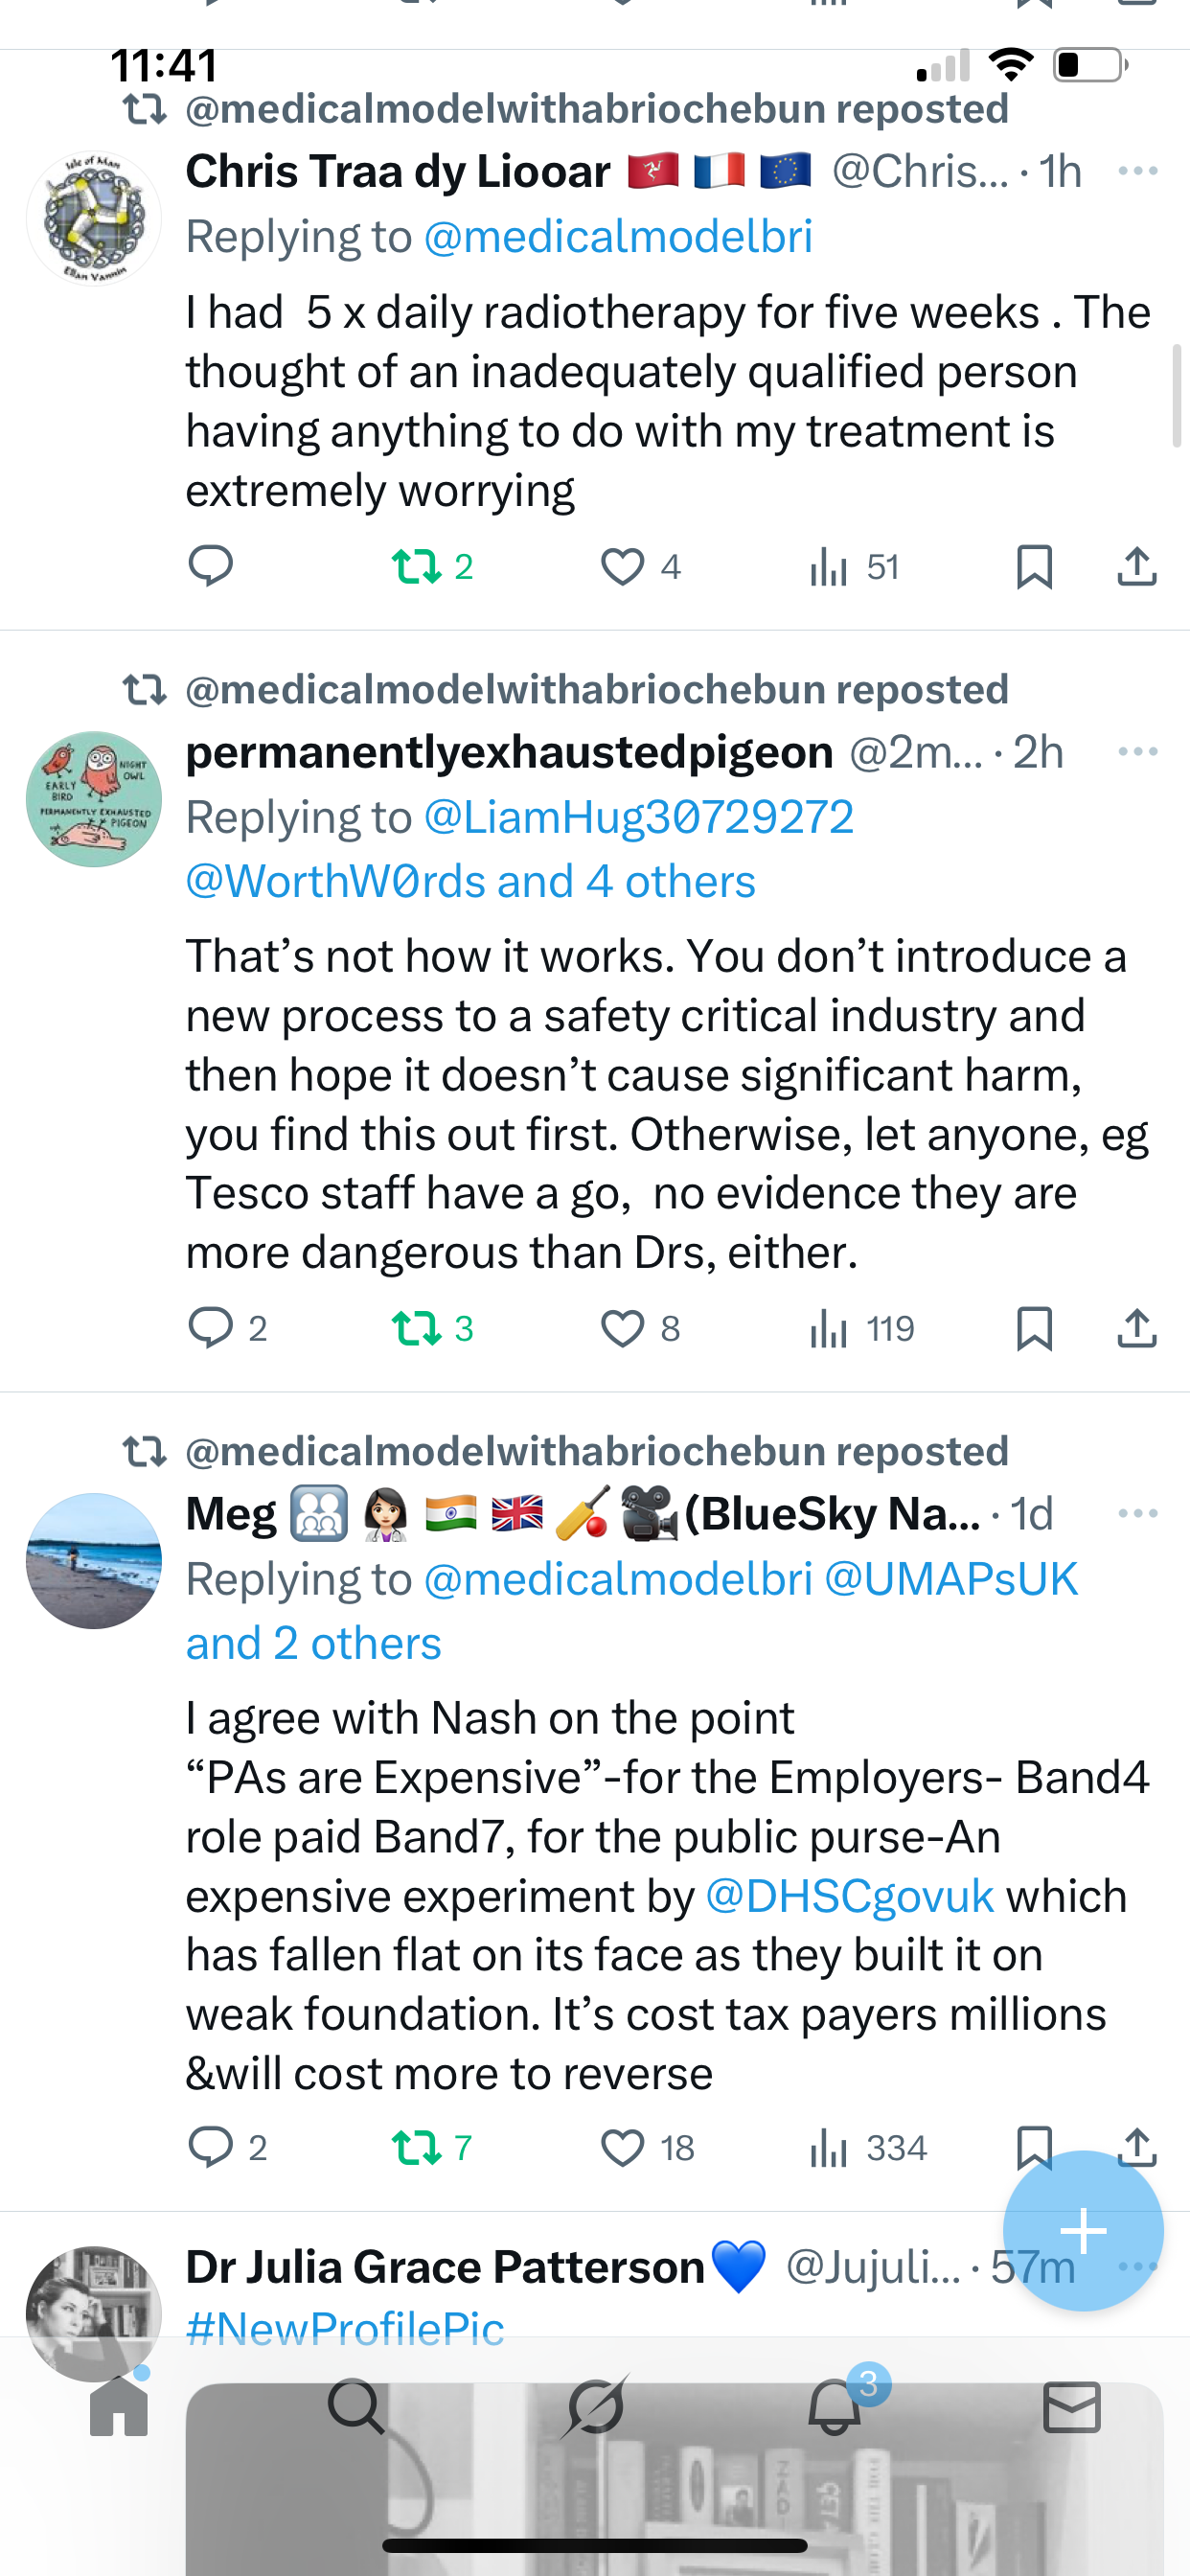
Task: Like Chris Traa dy Liooar's tweet
Action: (x=623, y=567)
